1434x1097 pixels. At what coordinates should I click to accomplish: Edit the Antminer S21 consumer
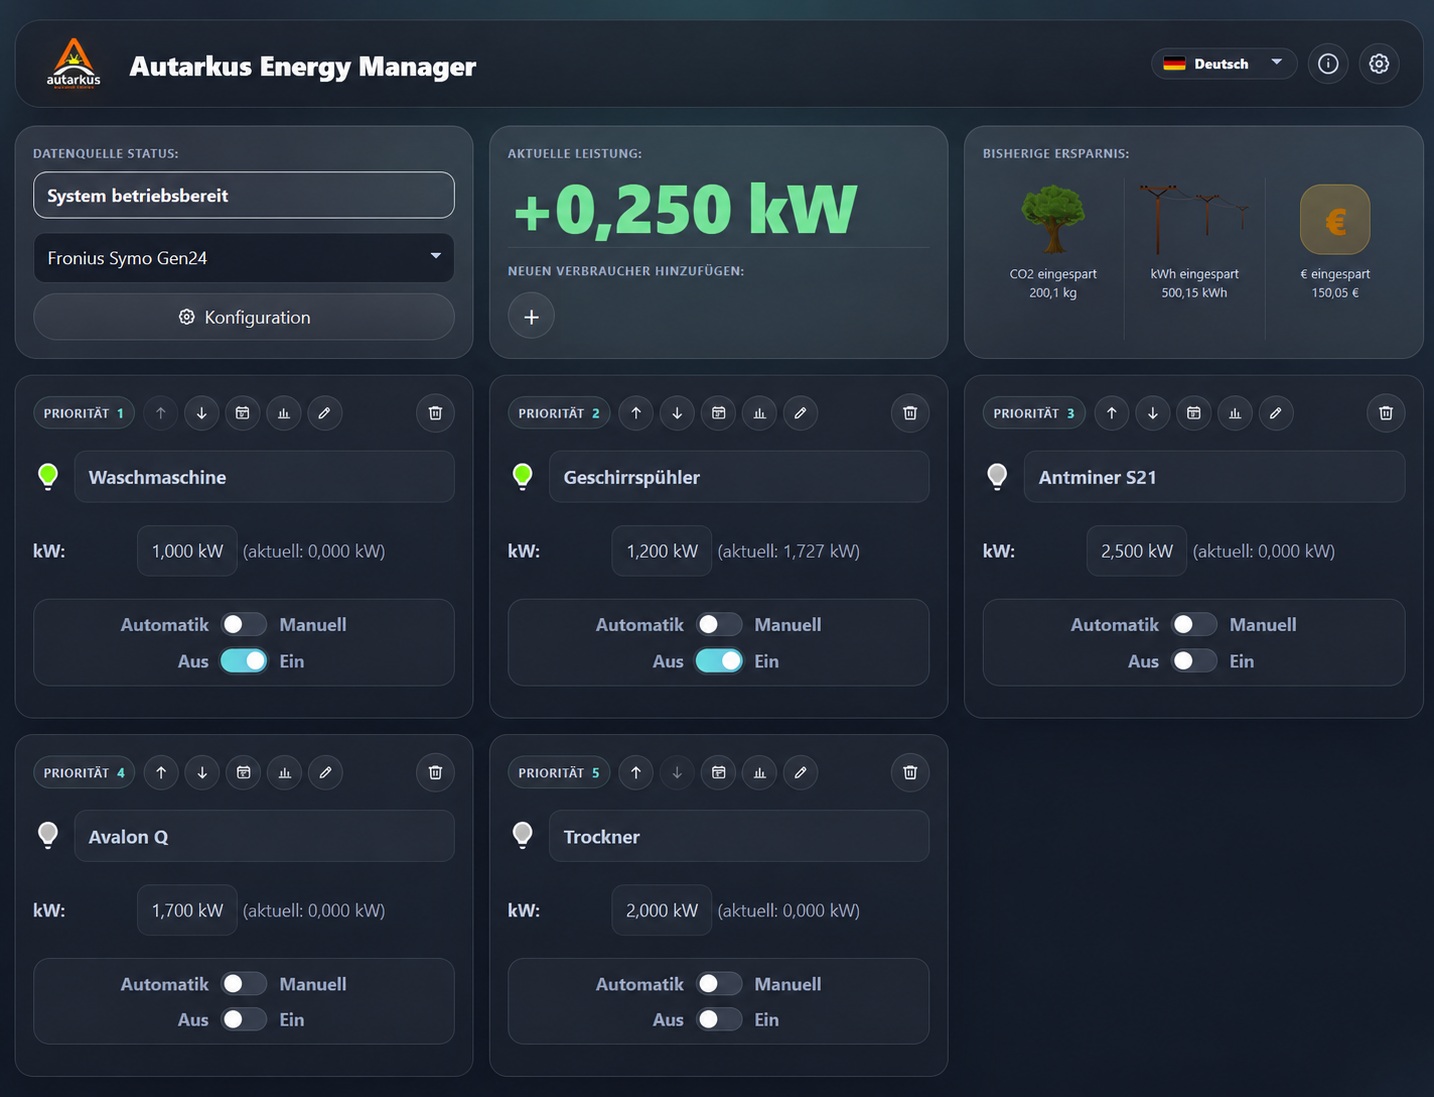(x=1275, y=413)
